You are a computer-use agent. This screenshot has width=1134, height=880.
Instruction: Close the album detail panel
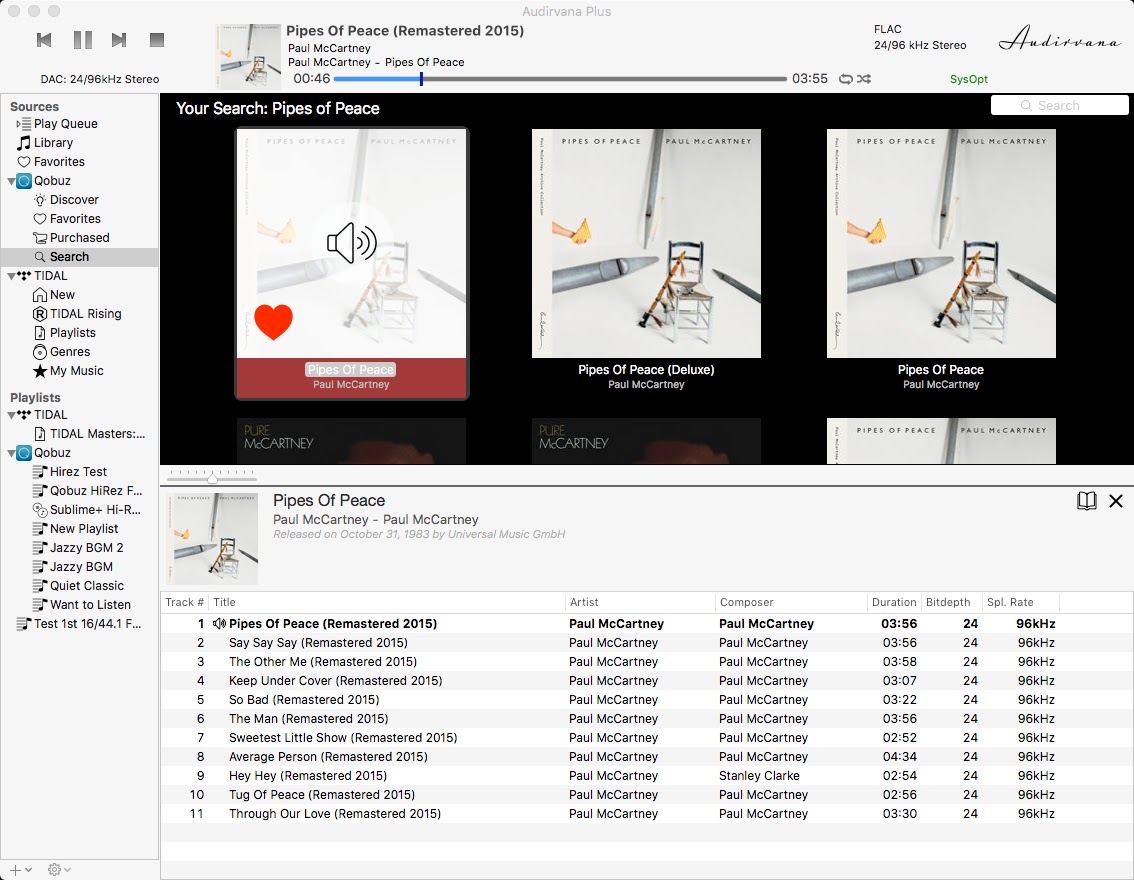tap(1116, 500)
